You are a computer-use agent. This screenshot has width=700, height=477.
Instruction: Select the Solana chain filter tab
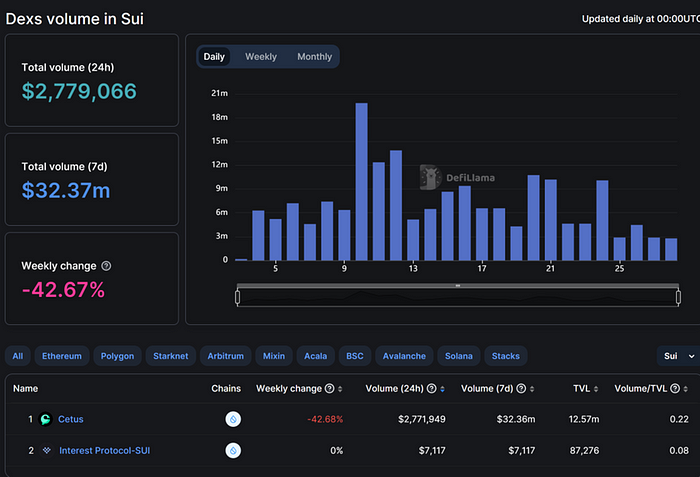click(460, 356)
